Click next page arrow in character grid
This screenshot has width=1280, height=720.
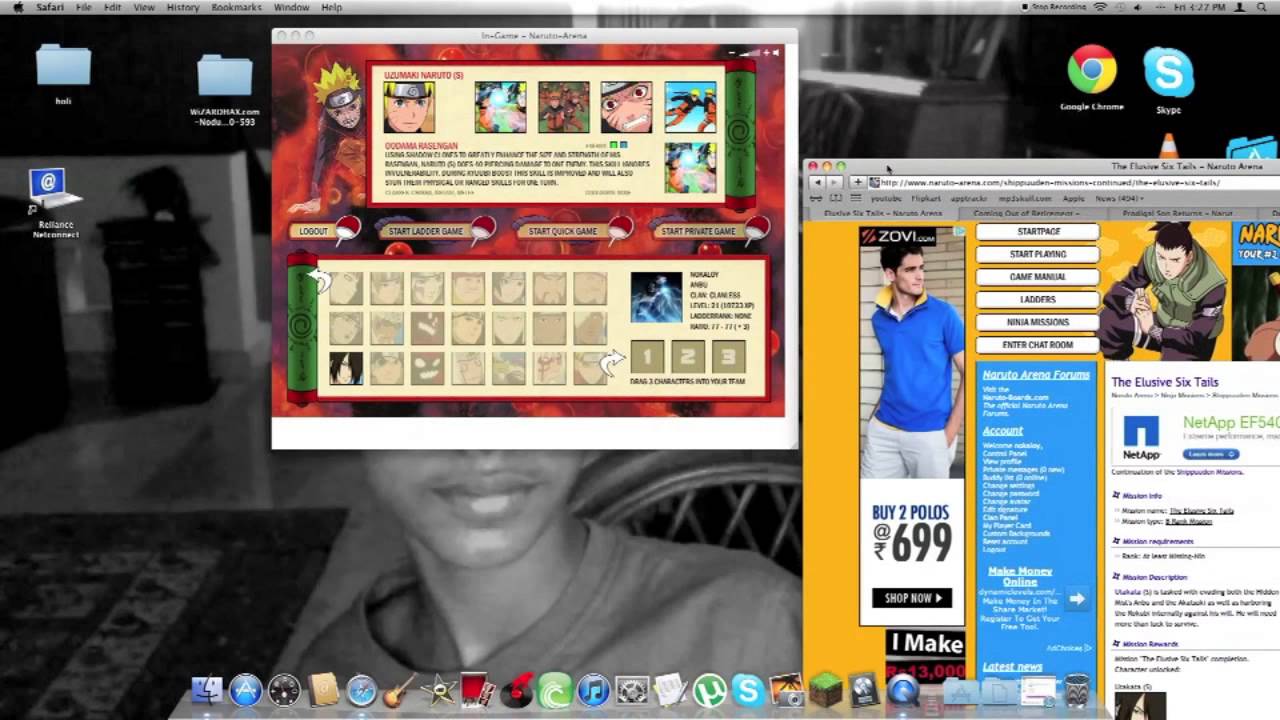click(612, 363)
